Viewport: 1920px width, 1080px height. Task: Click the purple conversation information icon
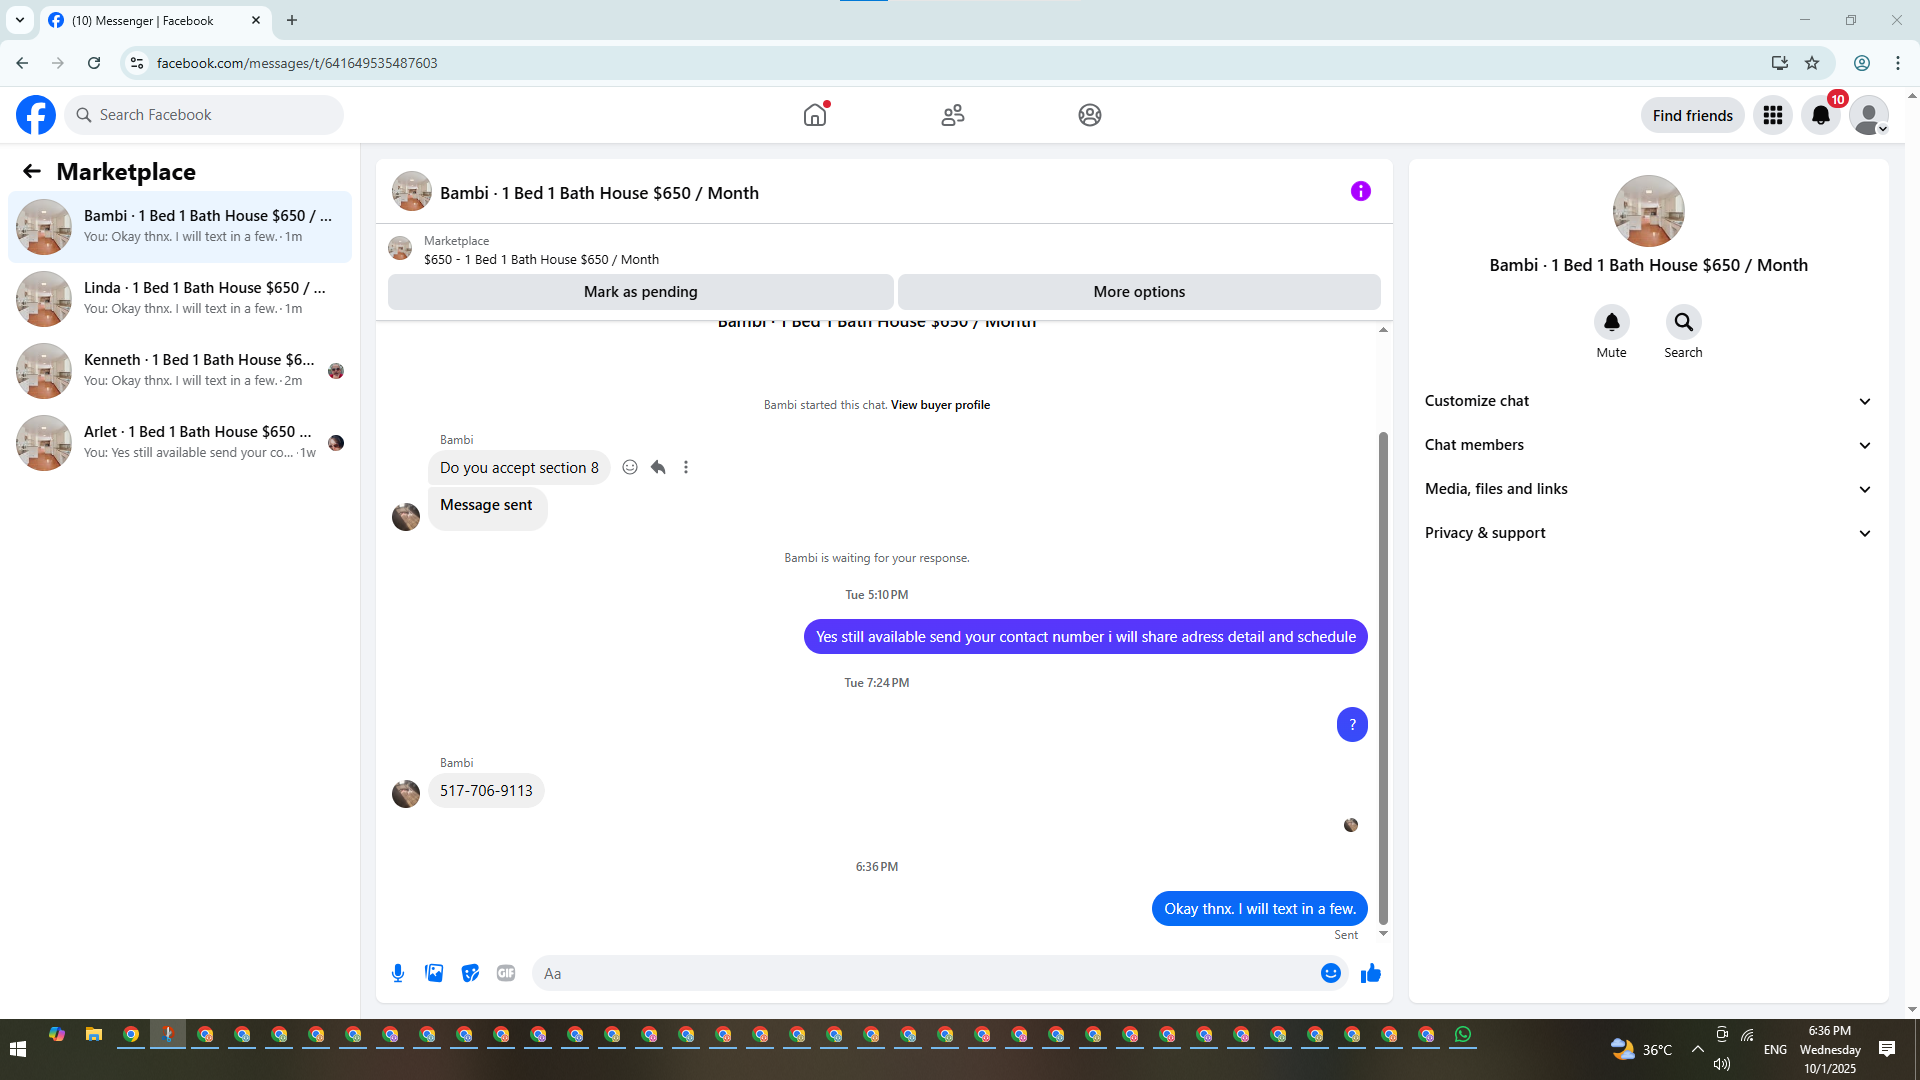pos(1361,191)
